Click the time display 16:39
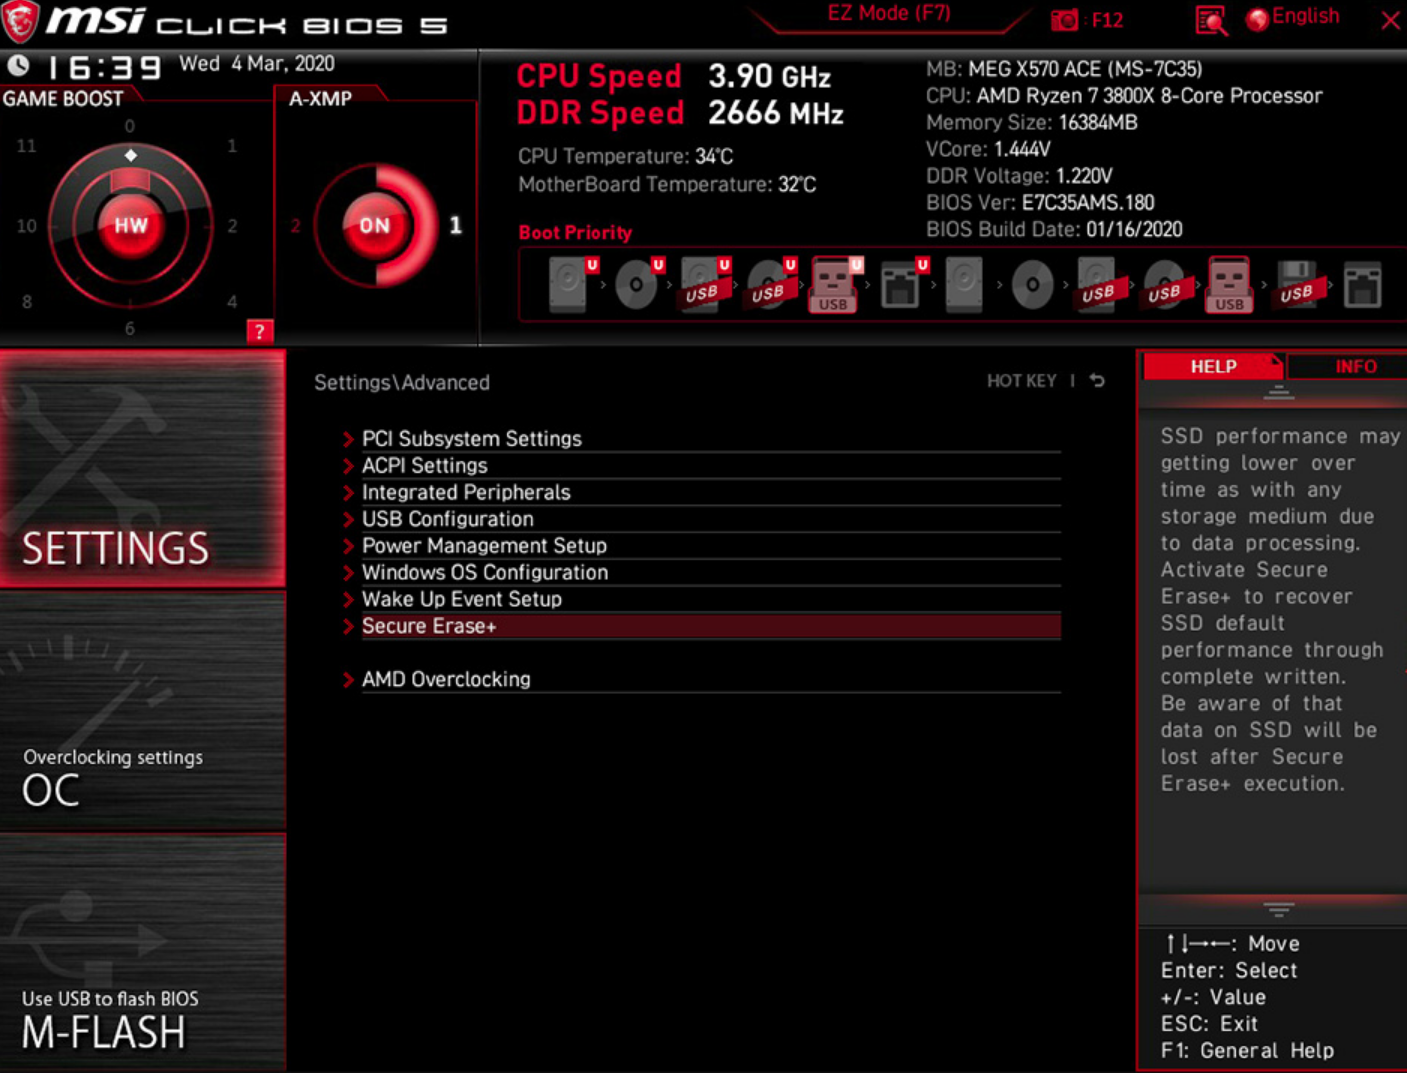The image size is (1407, 1075). [104, 67]
